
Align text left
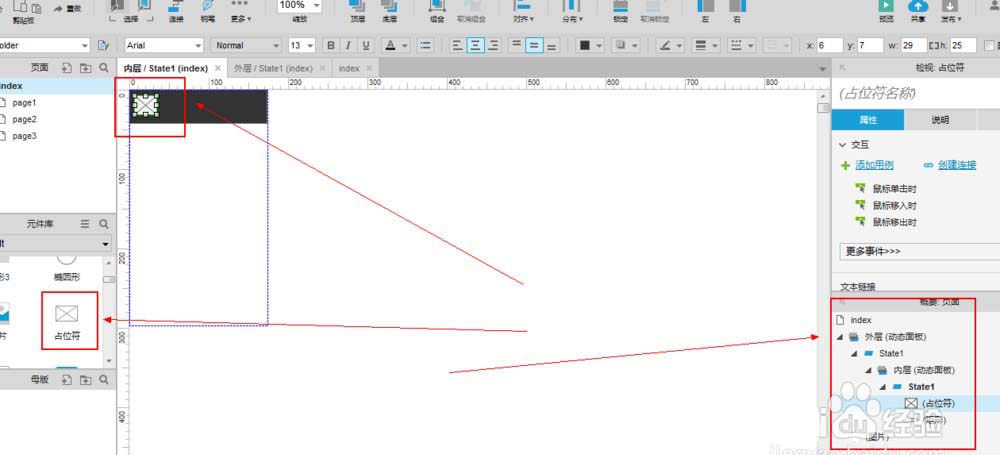coord(457,45)
